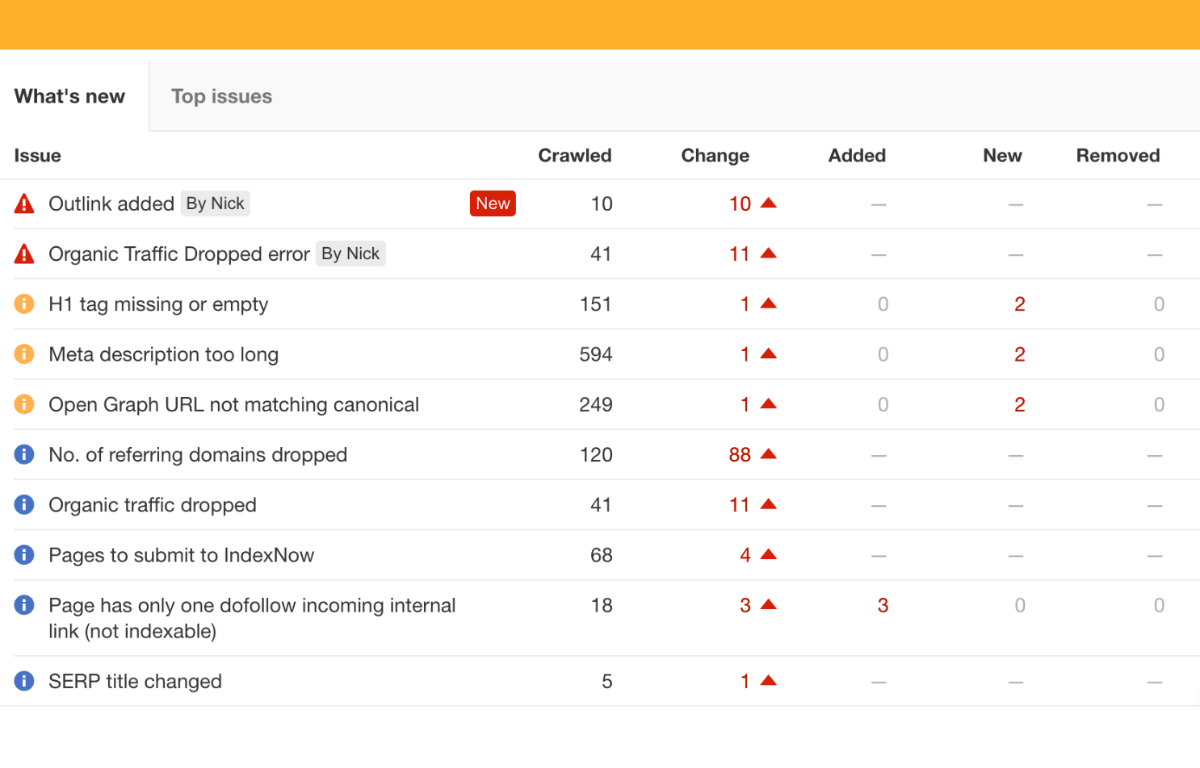Click red up-arrow in H1 tag missing row
The height and width of the screenshot is (768, 1200).
coord(768,303)
